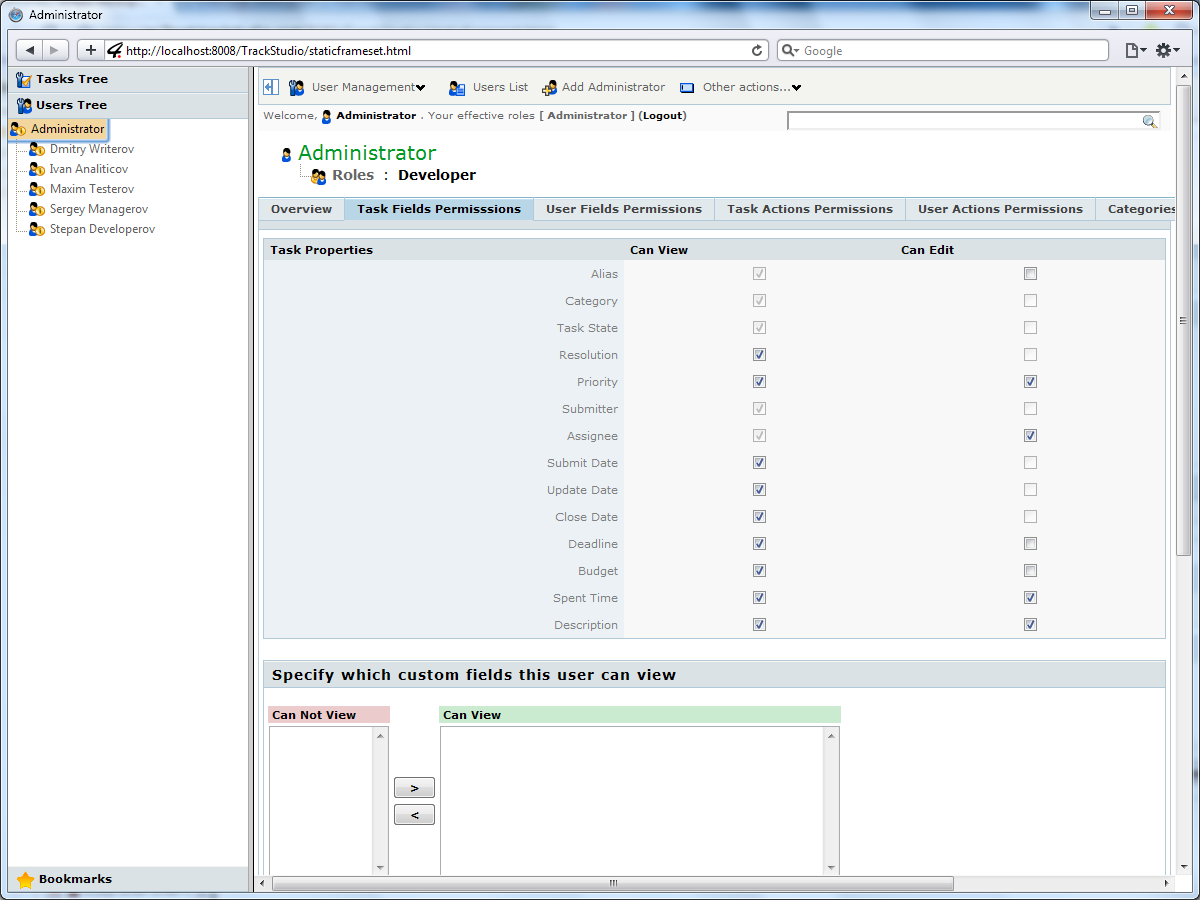Uncheck Can View for Resolution
This screenshot has width=1200, height=900.
click(759, 355)
